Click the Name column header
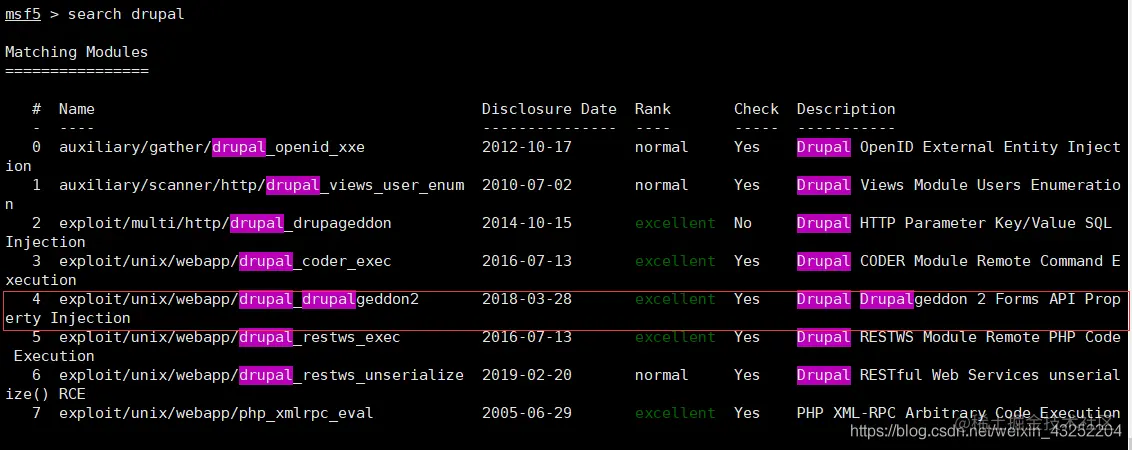The height and width of the screenshot is (450, 1132). (x=77, y=109)
